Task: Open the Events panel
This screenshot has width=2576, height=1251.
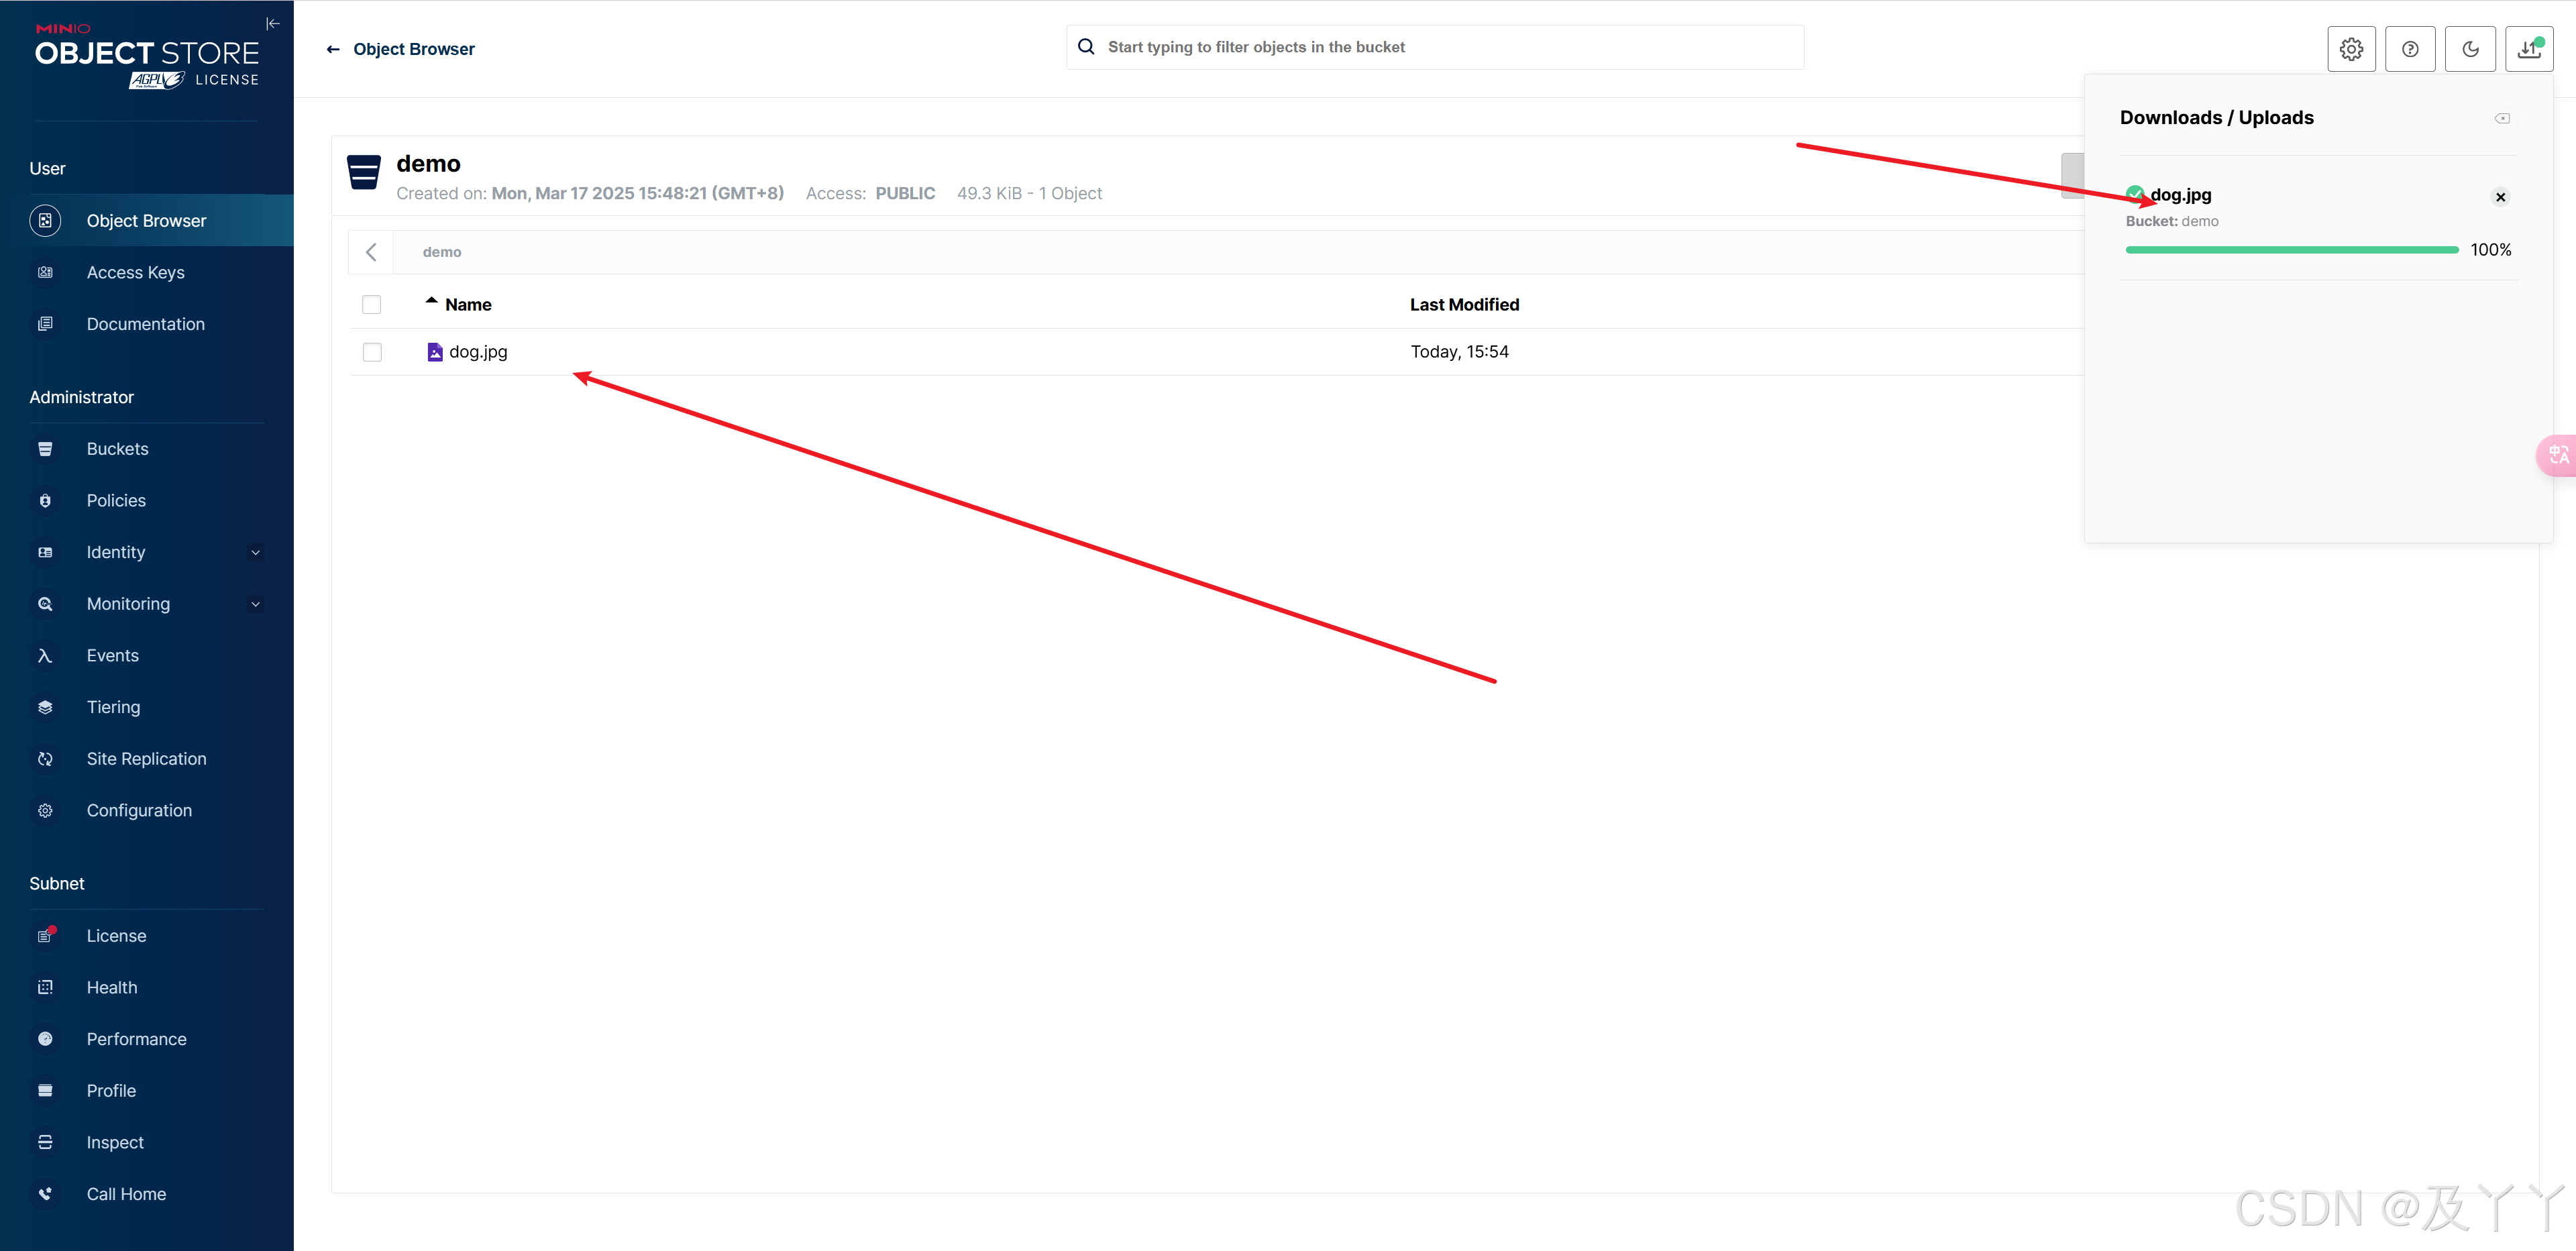Action: tap(111, 655)
